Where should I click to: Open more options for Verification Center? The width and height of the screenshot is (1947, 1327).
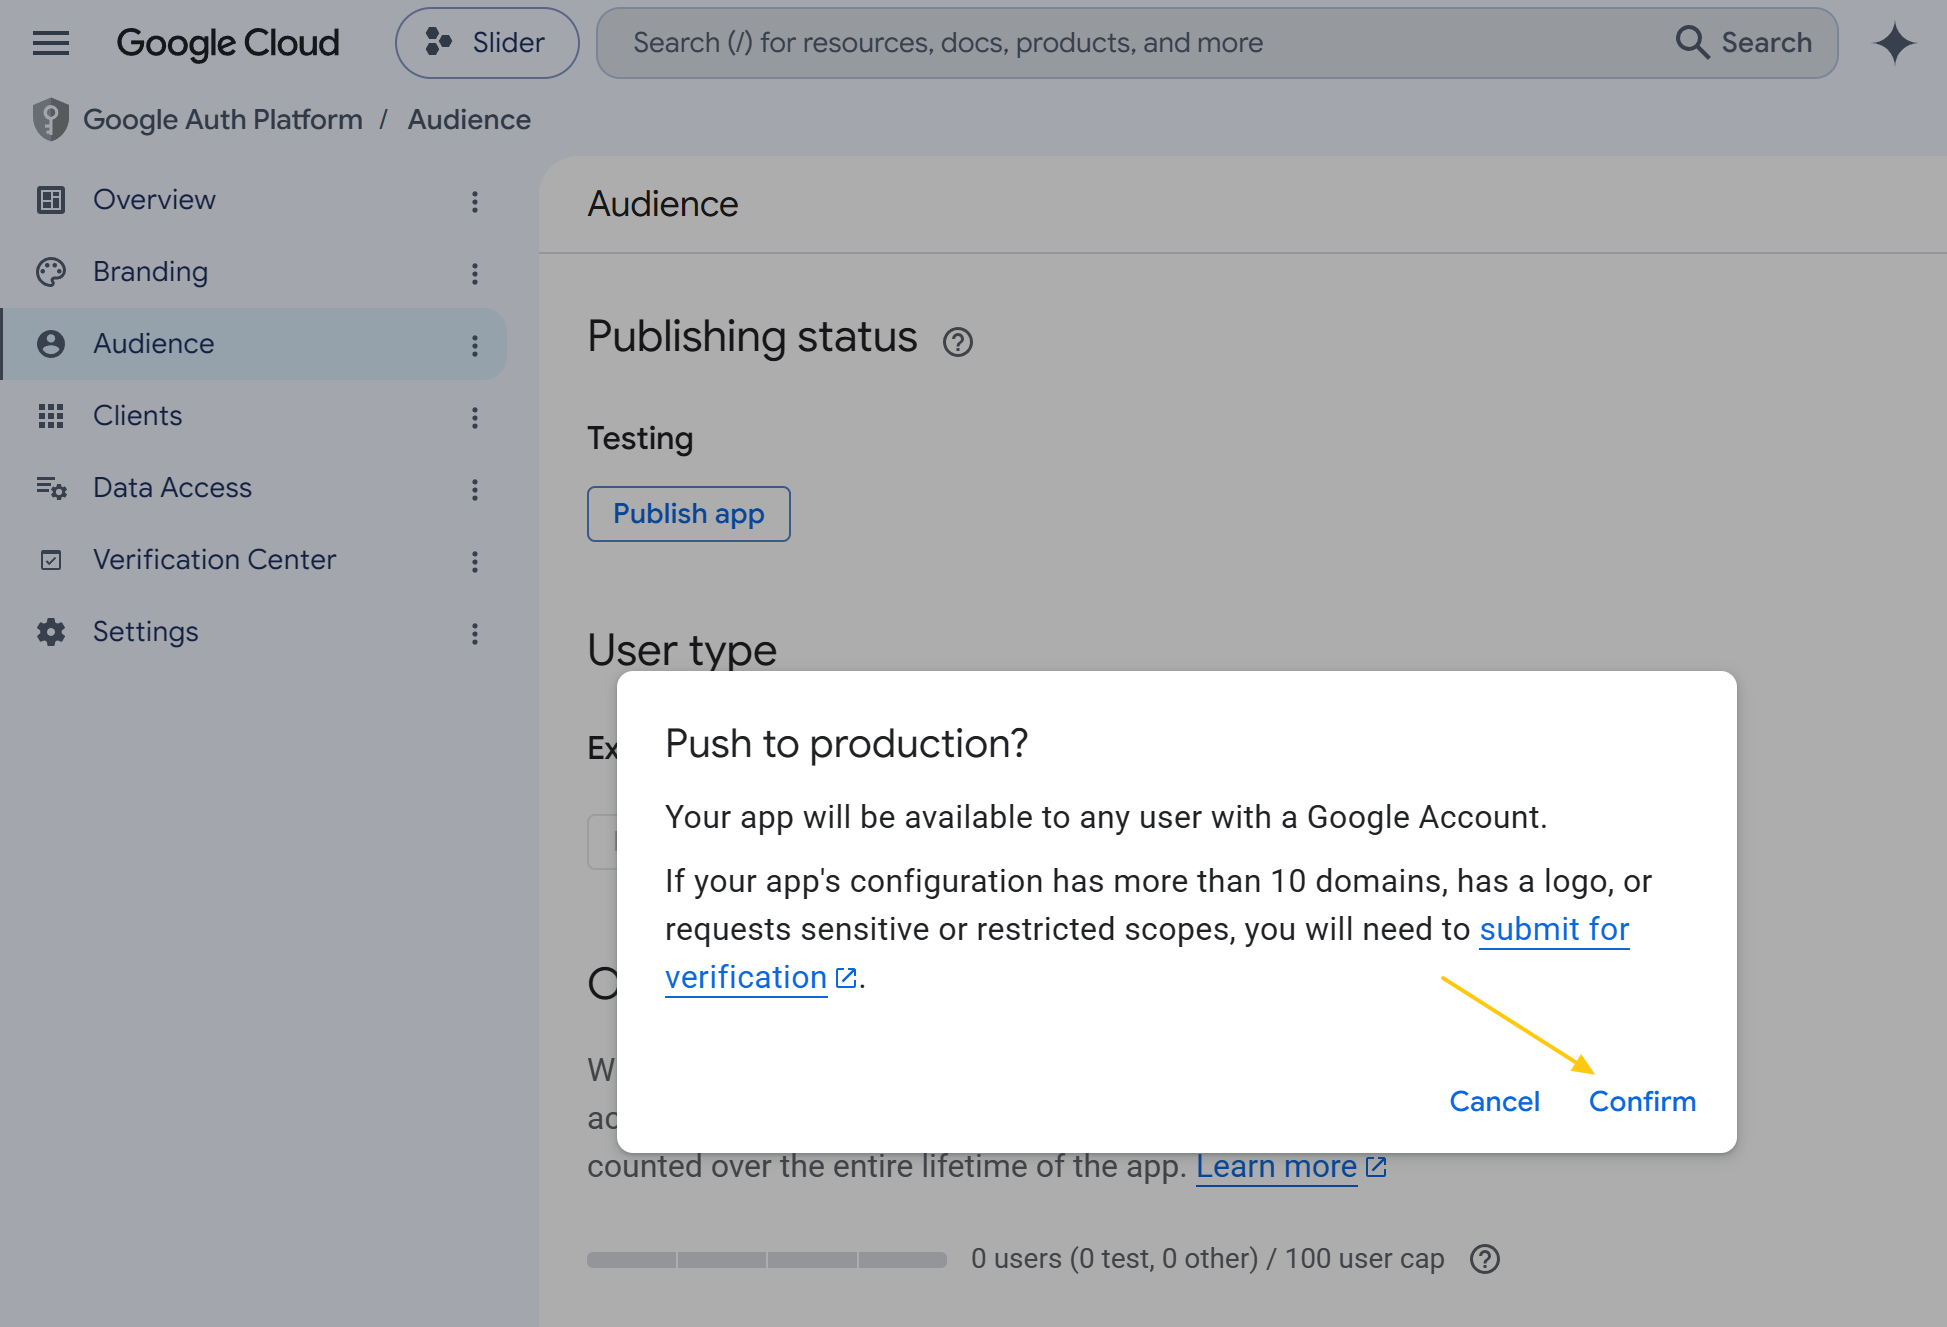(x=475, y=562)
